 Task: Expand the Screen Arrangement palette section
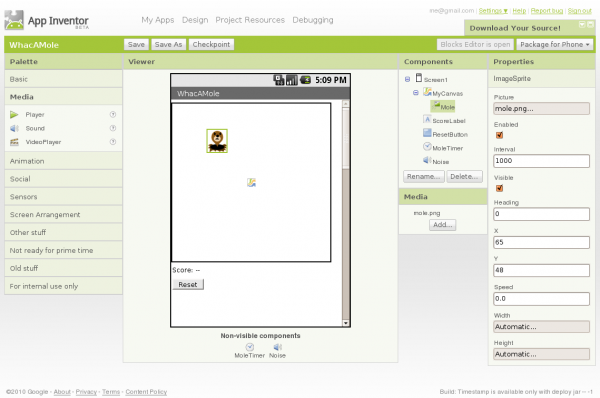pos(64,215)
